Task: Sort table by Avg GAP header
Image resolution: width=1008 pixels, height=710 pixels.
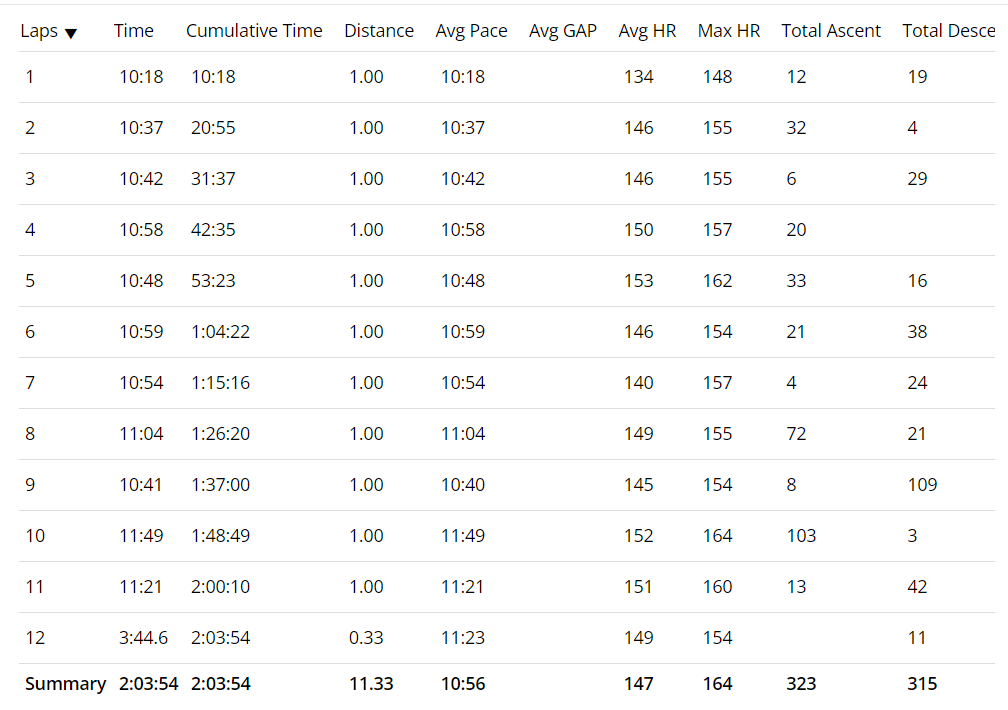Action: coord(563,31)
